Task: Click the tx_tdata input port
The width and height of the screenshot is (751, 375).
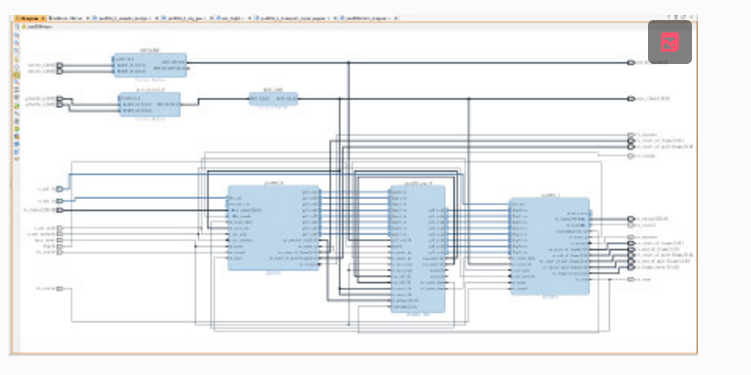Action: tap(59, 210)
